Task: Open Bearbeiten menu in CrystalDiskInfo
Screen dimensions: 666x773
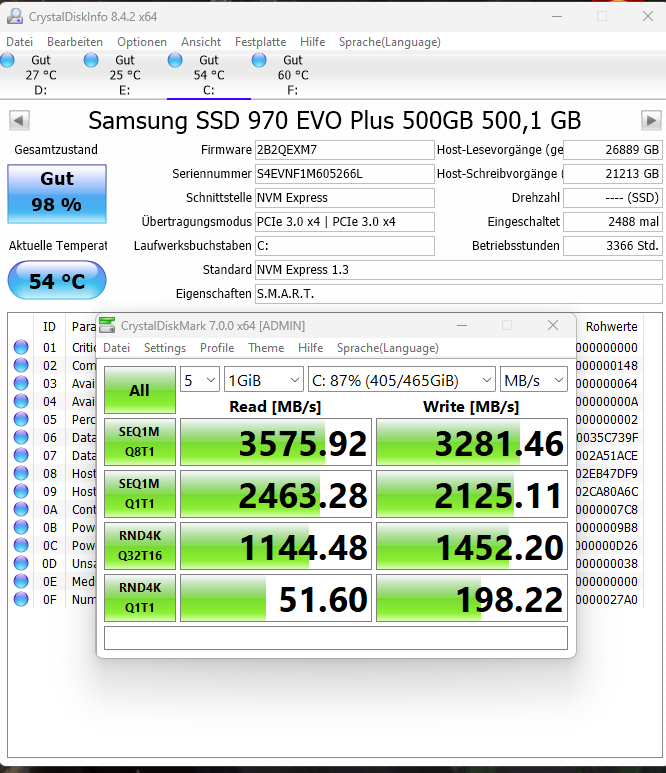Action: [x=75, y=42]
